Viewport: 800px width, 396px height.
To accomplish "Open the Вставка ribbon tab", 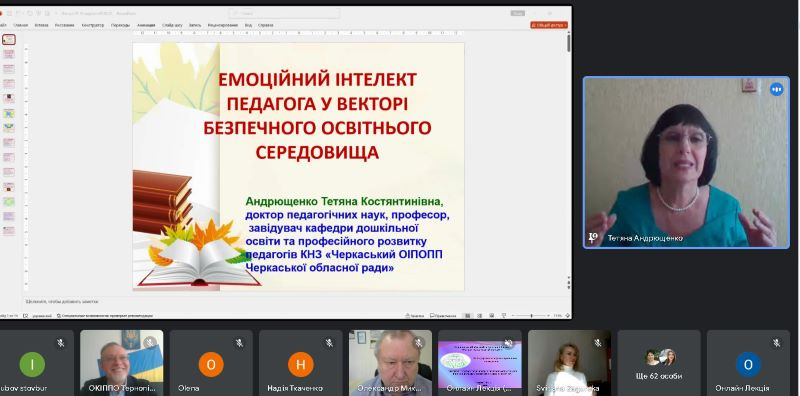I will [x=41, y=25].
